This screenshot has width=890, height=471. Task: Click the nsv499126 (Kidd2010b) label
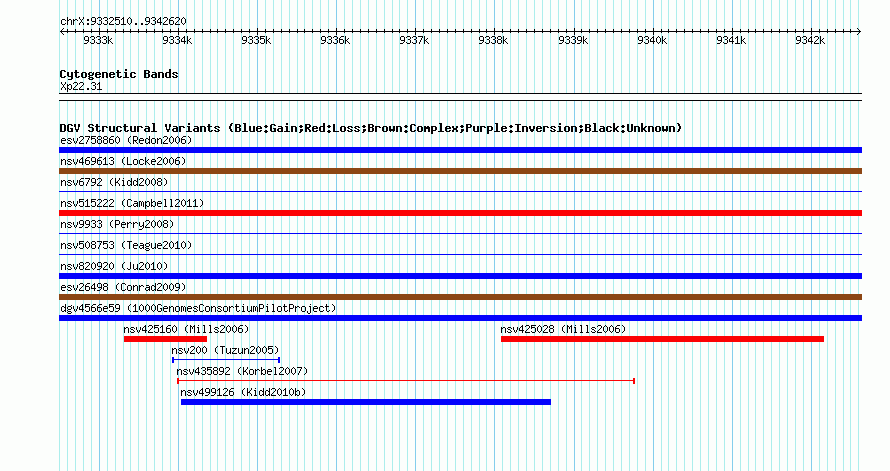[x=243, y=392]
